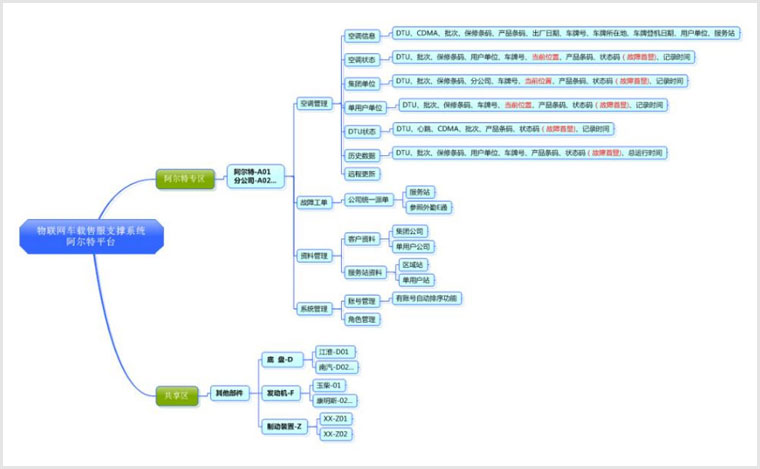Select the 空调状态 node
This screenshot has height=469, width=760.
(x=362, y=60)
